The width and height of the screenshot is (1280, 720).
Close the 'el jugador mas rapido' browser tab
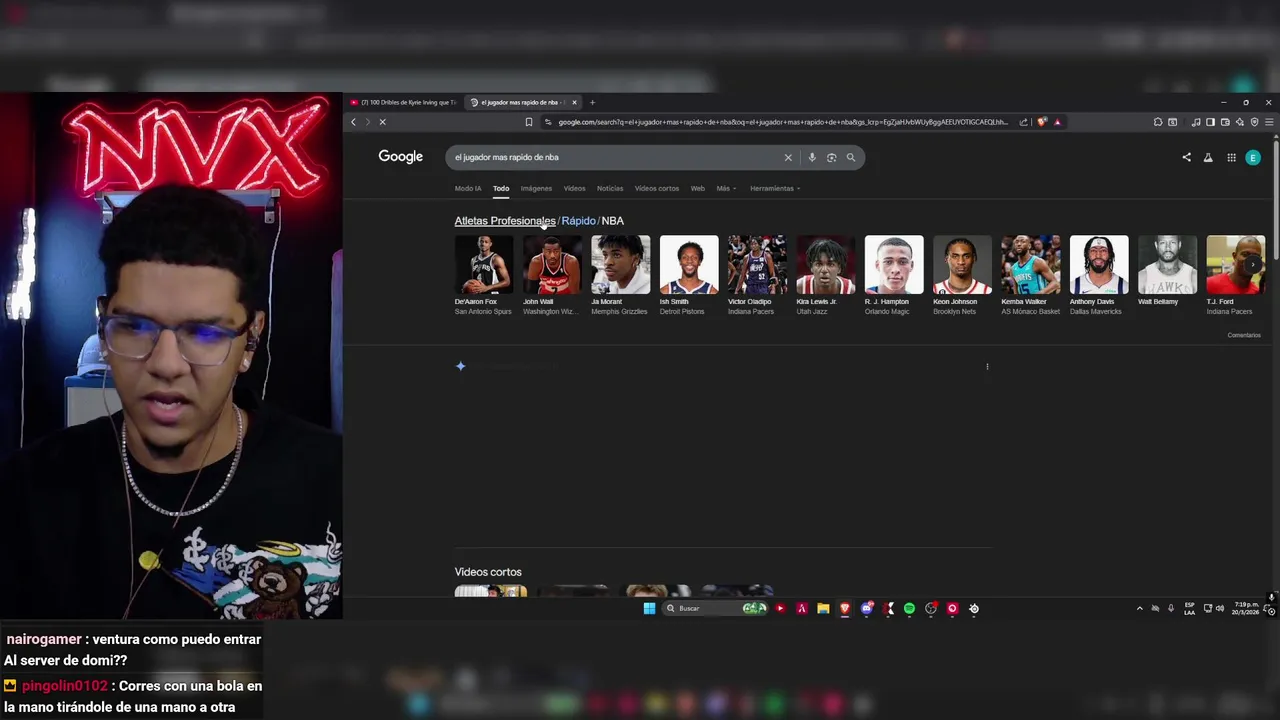click(574, 102)
